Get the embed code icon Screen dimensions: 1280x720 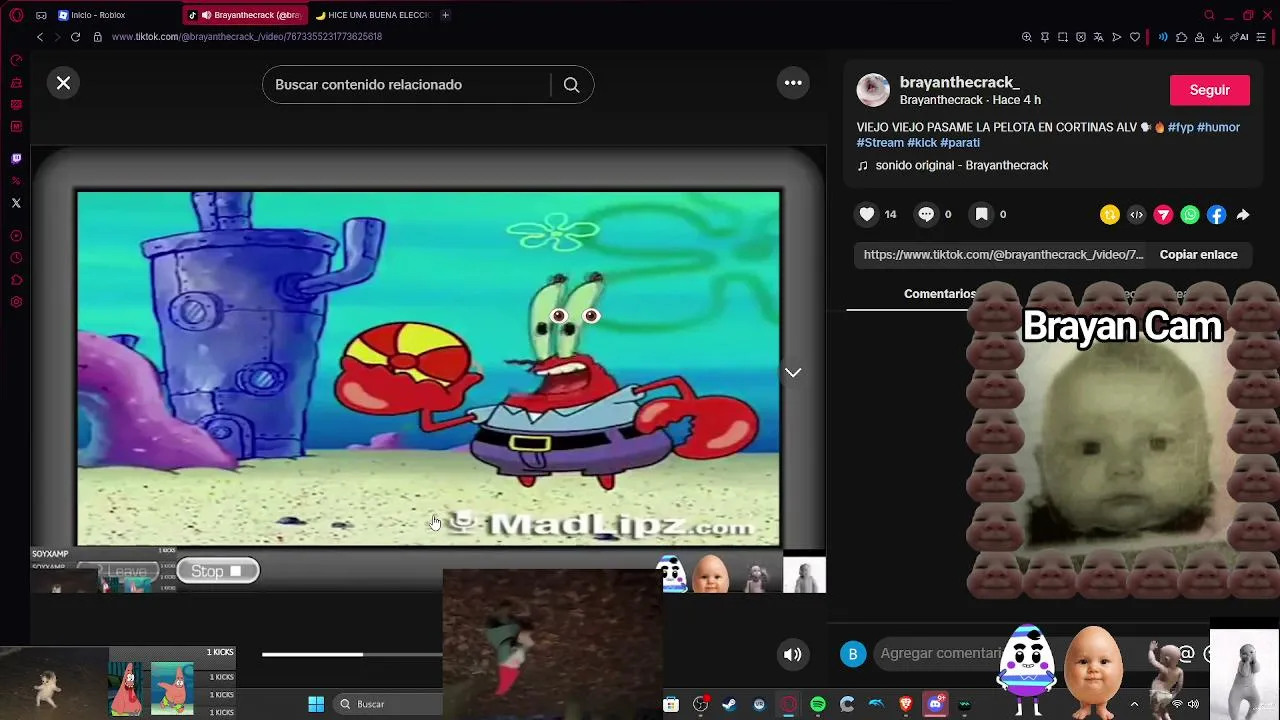(1136, 214)
